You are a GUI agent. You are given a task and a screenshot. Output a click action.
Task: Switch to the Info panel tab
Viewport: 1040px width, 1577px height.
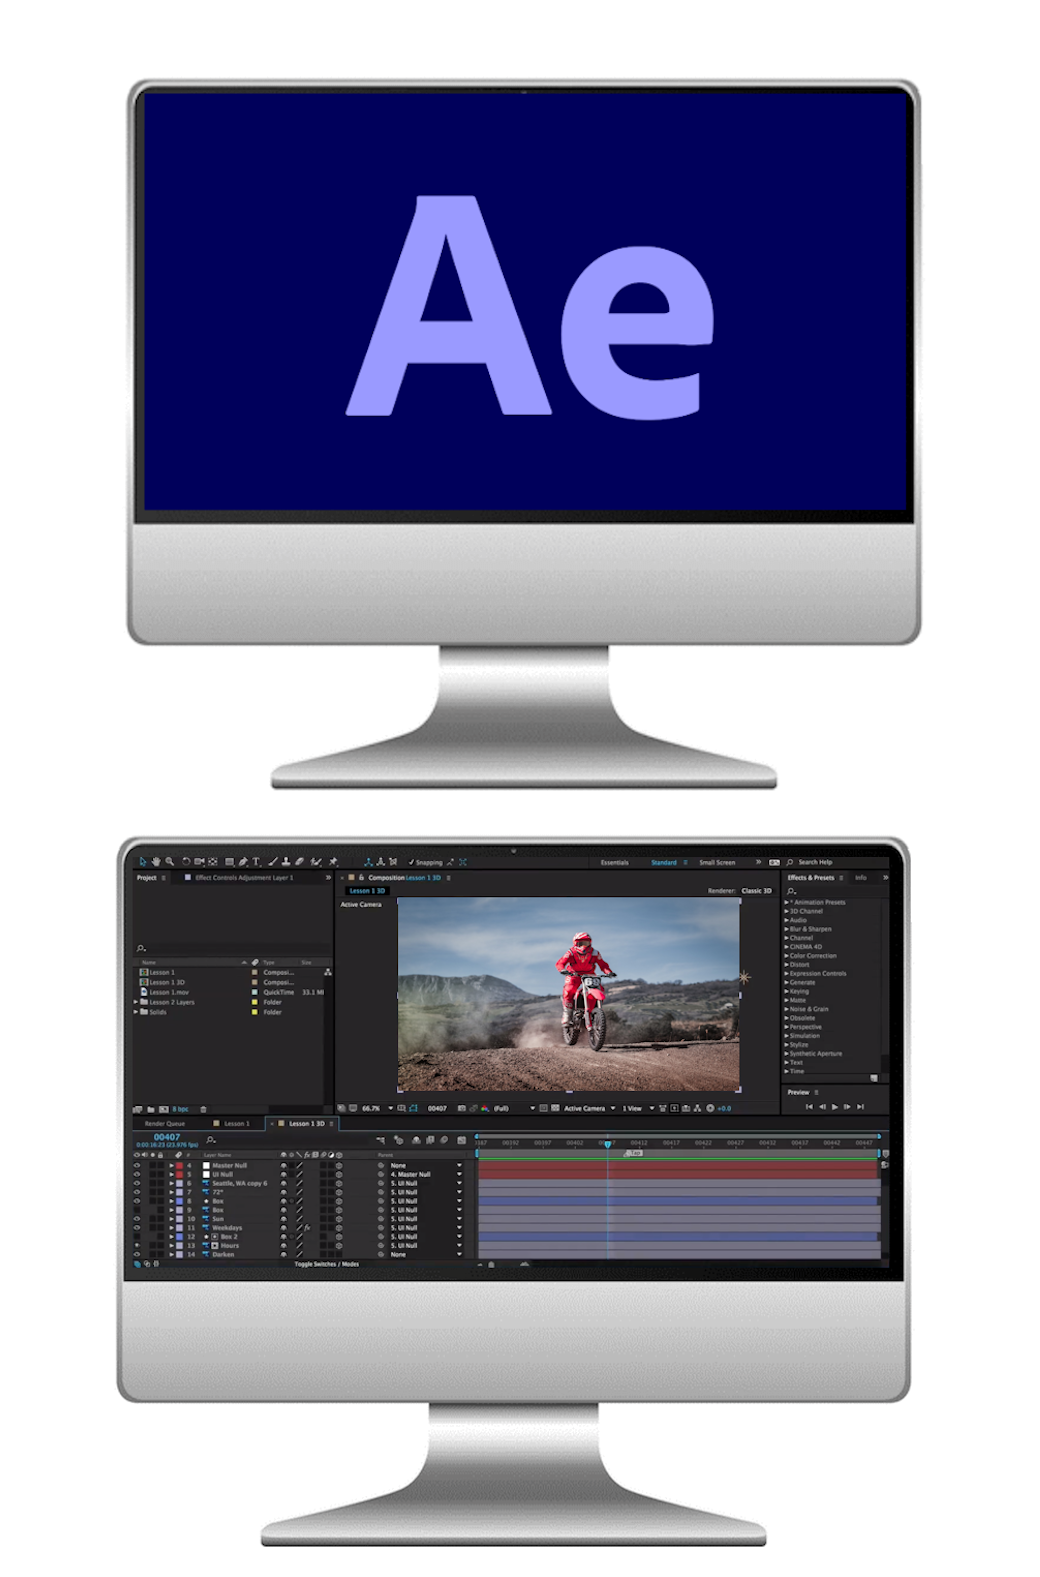pyautogui.click(x=860, y=877)
